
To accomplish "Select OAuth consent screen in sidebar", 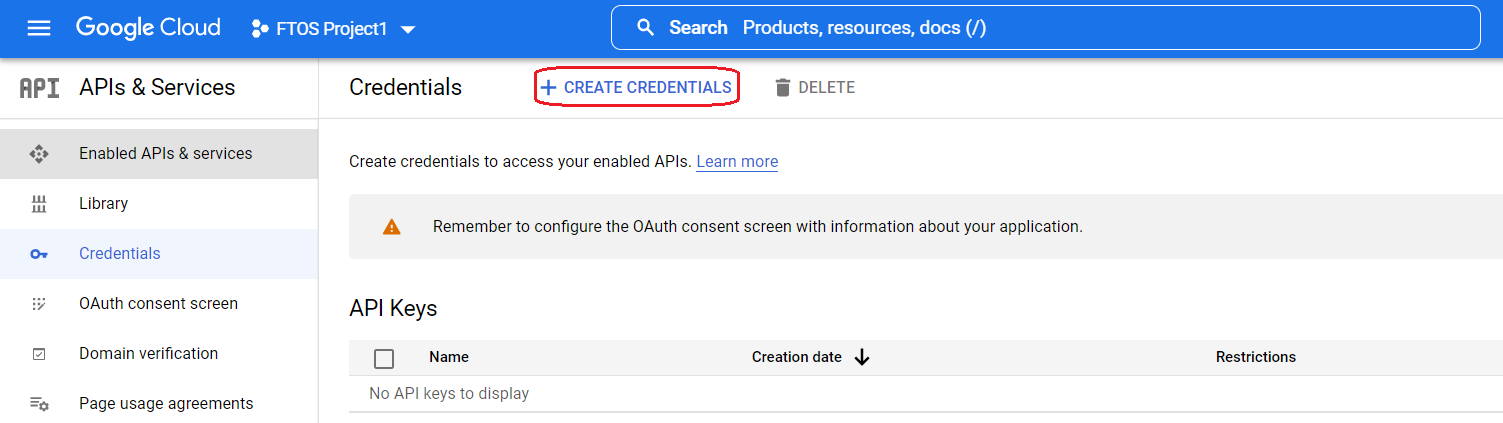I will pyautogui.click(x=158, y=304).
